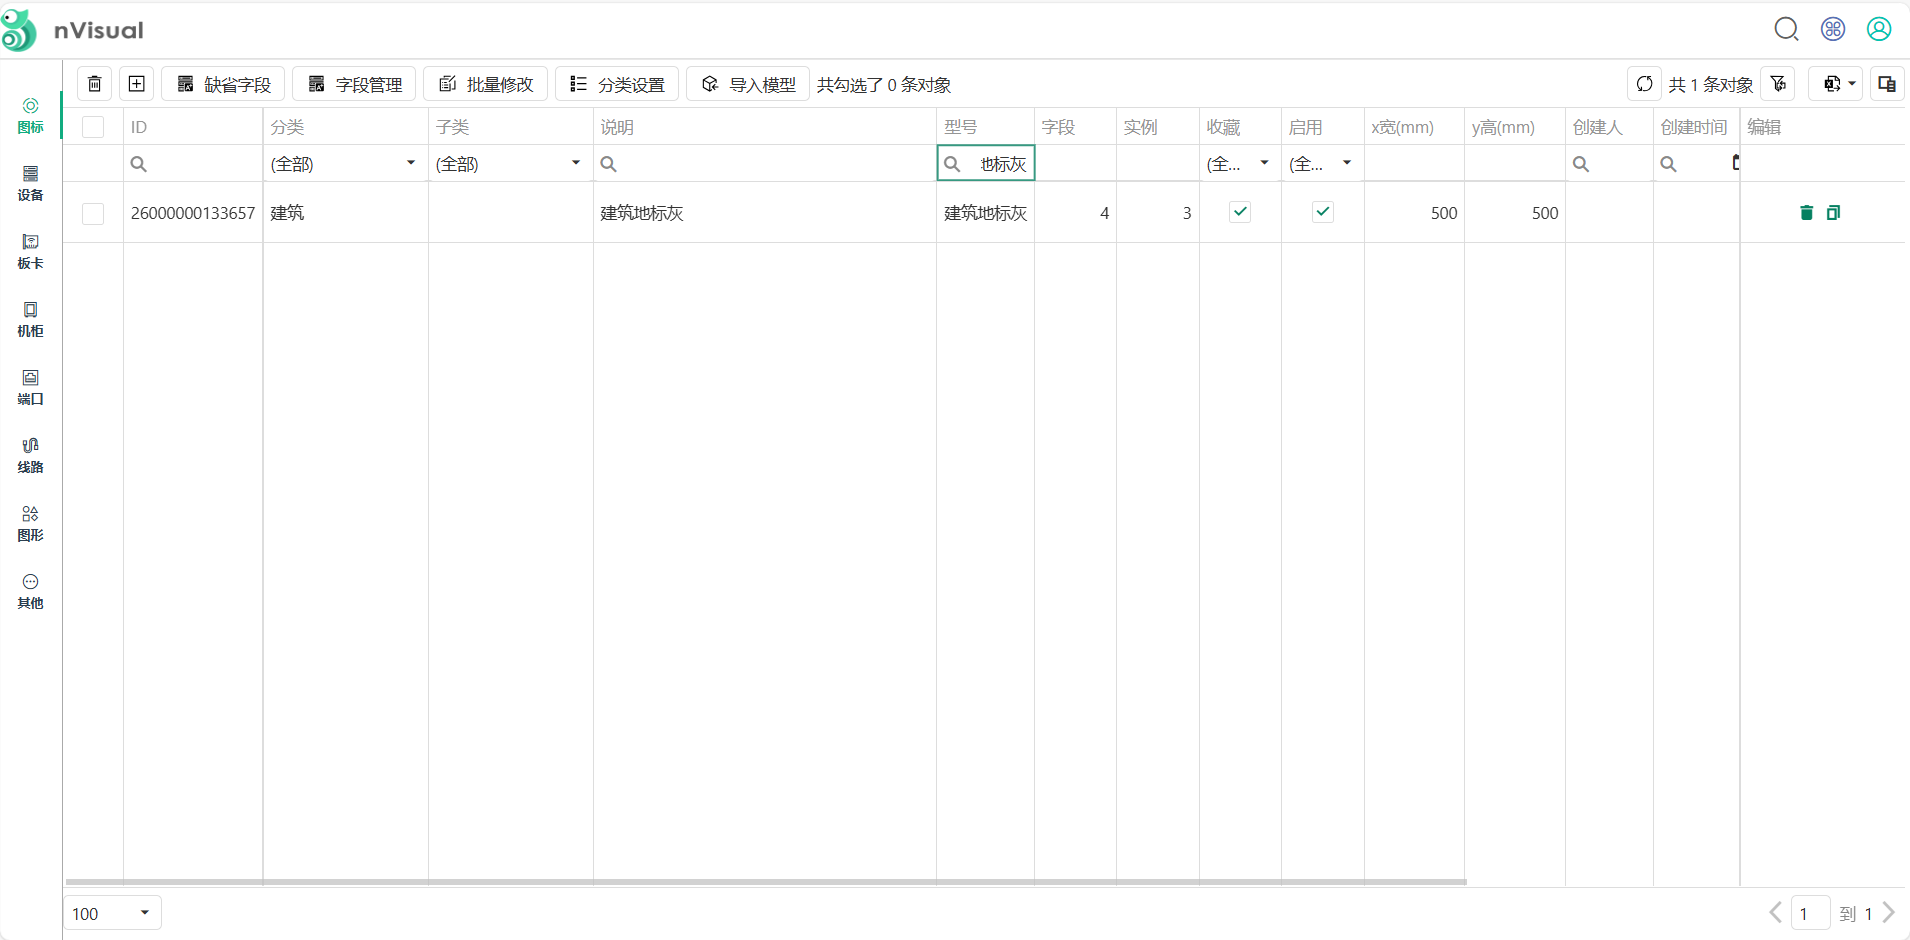Open the column chooser icon
Viewport: 1910px width, 940px height.
(x=1887, y=84)
